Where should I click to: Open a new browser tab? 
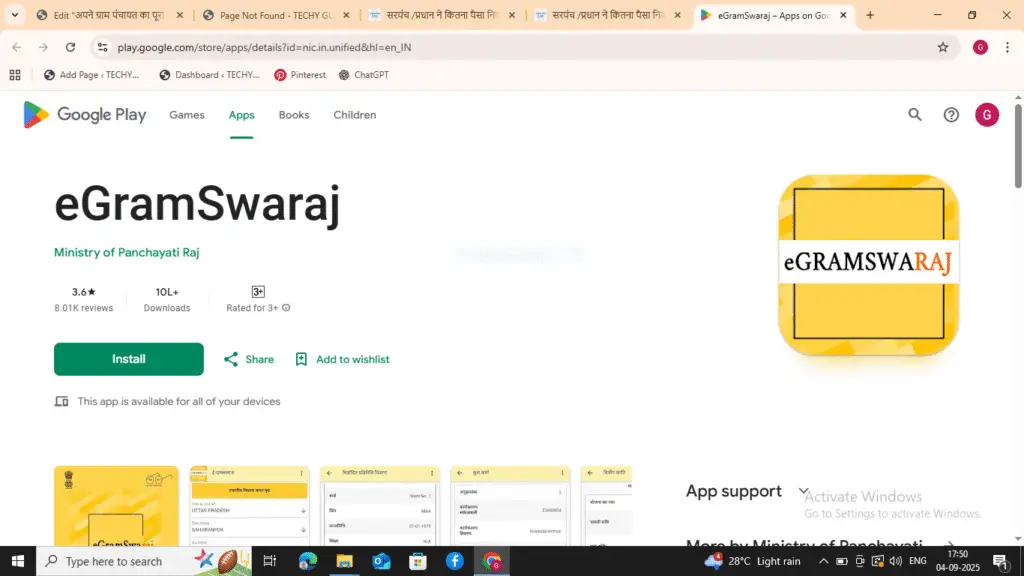pyautogui.click(x=870, y=15)
